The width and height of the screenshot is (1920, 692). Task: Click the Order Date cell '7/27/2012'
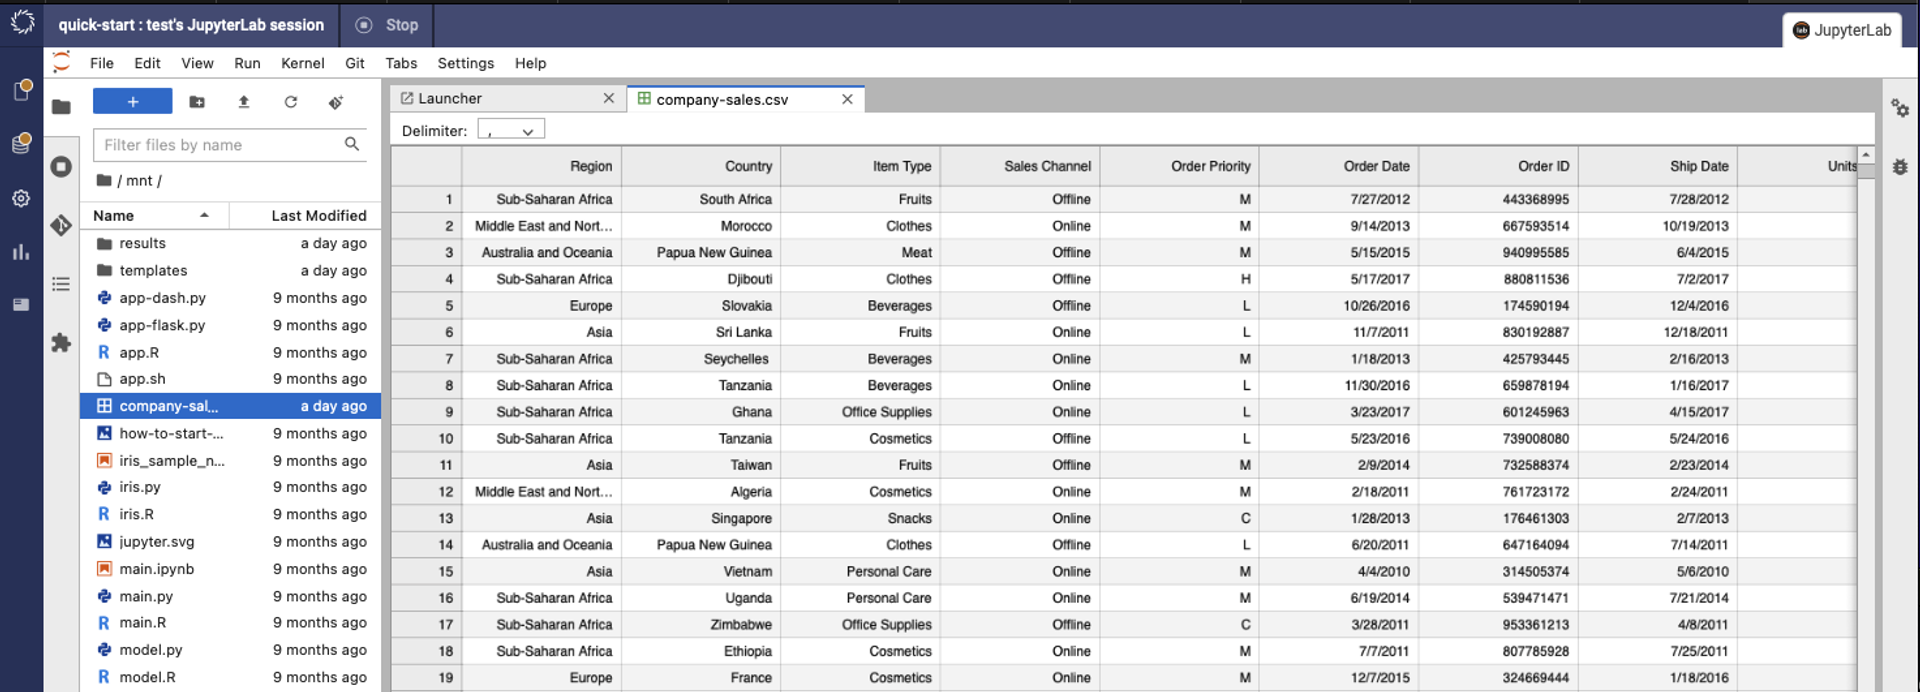coord(1339,199)
